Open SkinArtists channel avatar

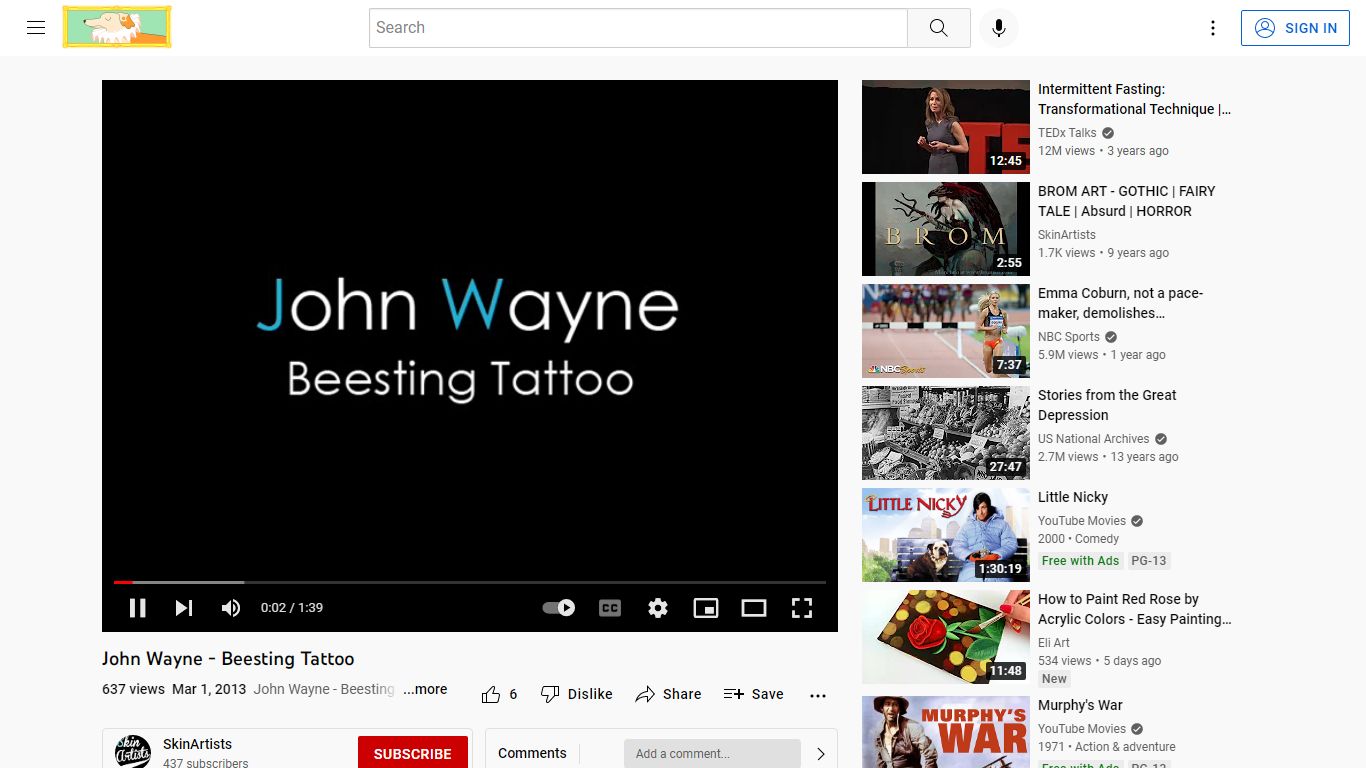point(133,752)
